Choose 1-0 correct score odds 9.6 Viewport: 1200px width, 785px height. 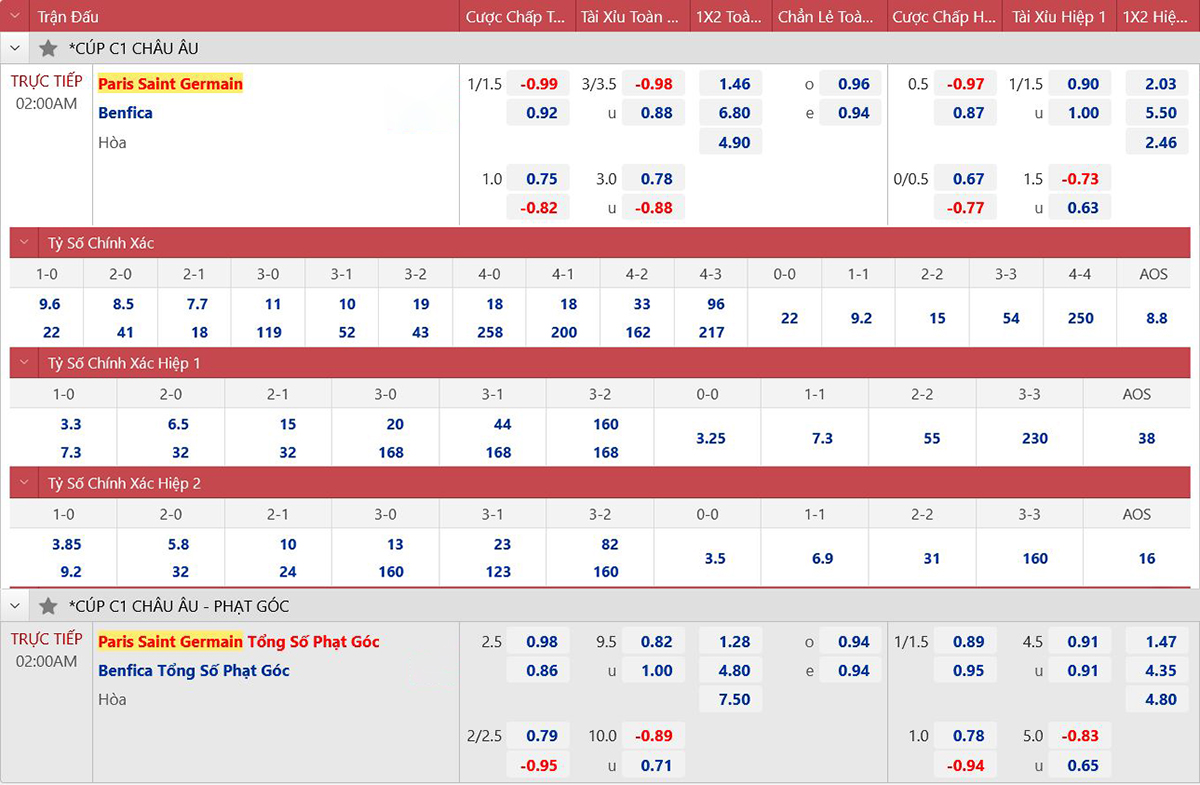click(x=51, y=304)
